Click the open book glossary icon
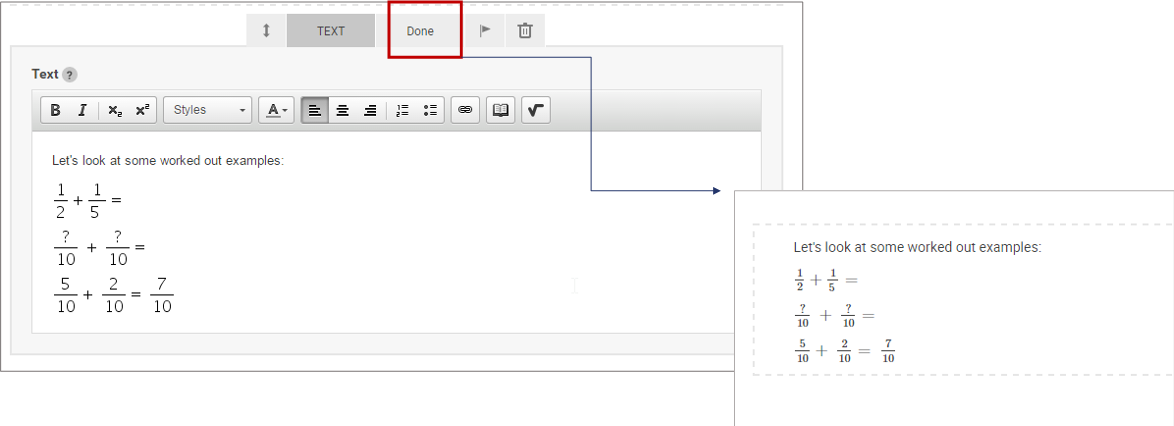 tap(500, 110)
